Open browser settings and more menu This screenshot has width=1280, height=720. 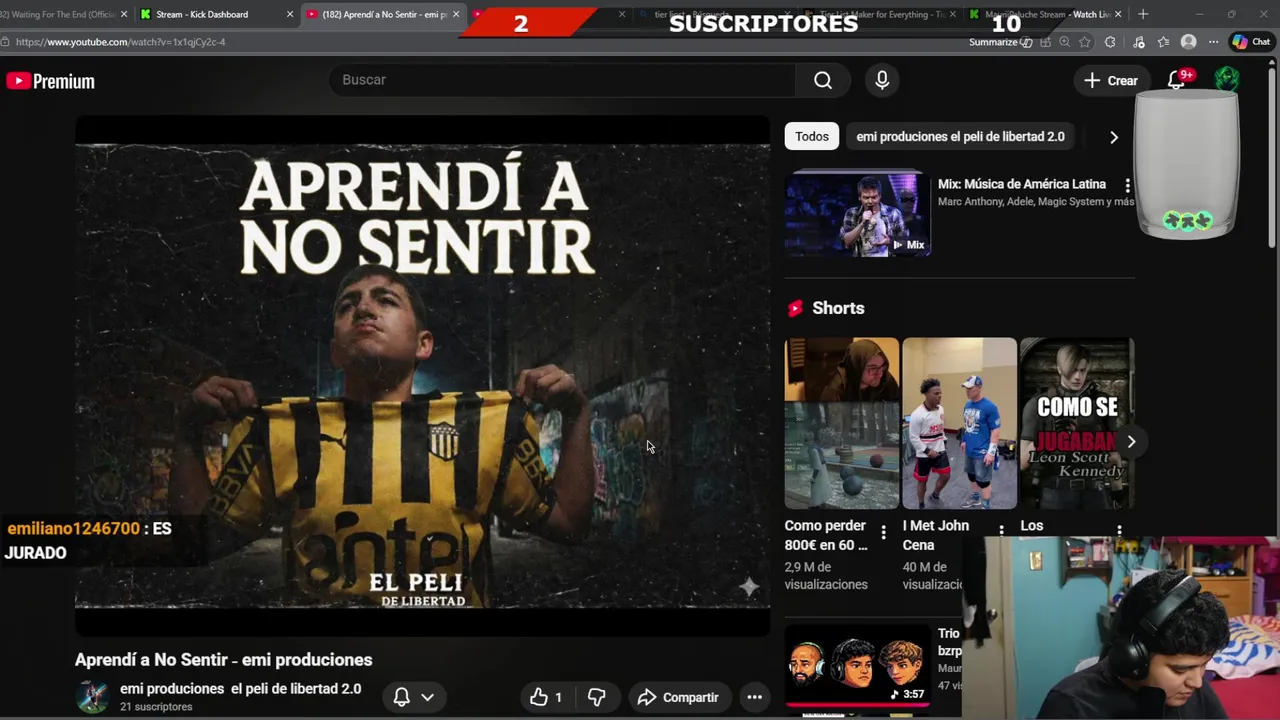tap(1213, 42)
